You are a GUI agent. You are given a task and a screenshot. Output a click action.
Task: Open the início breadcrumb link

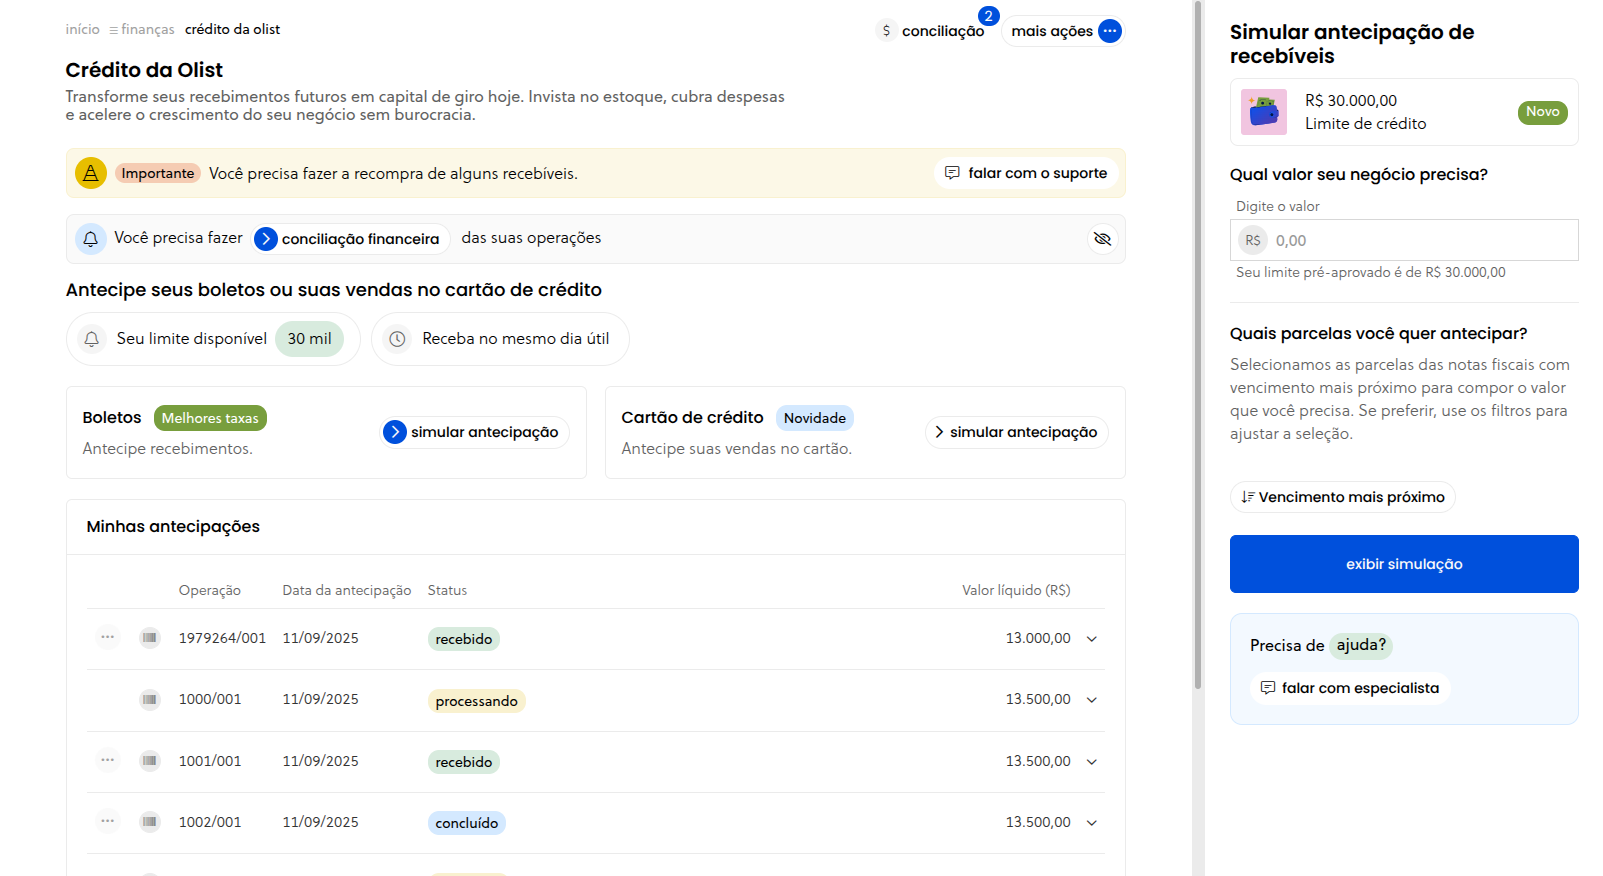pos(82,29)
